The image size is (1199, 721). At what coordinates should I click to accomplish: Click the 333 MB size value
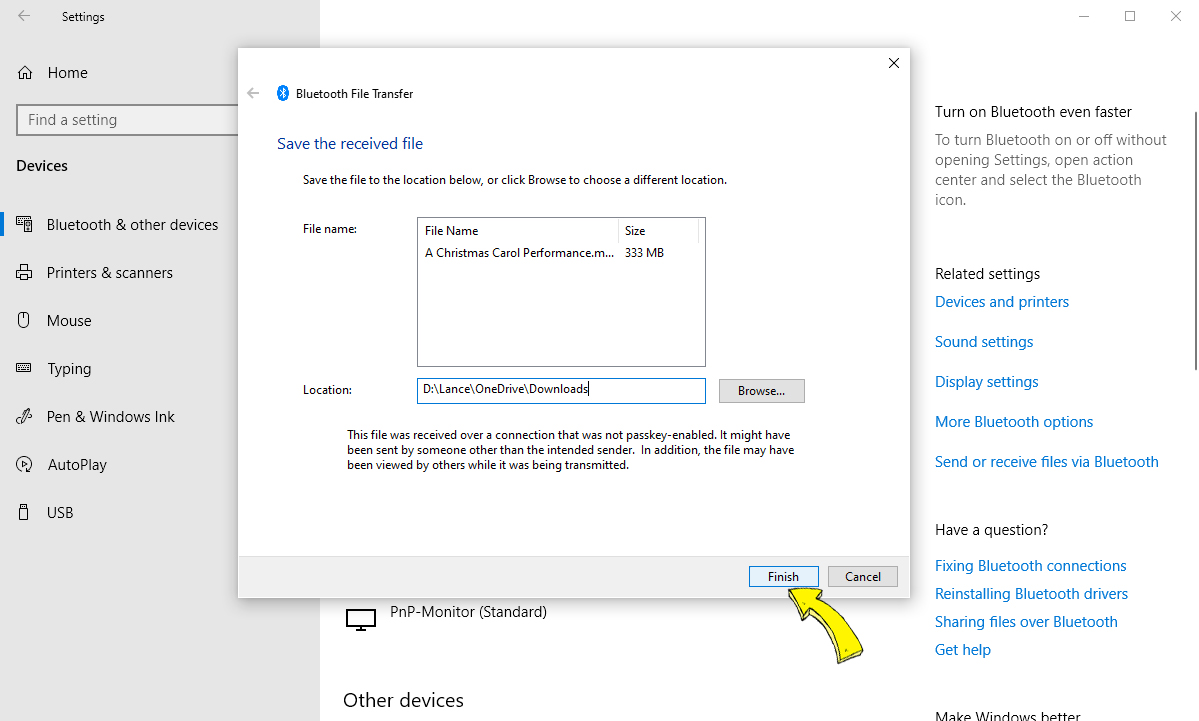(644, 253)
